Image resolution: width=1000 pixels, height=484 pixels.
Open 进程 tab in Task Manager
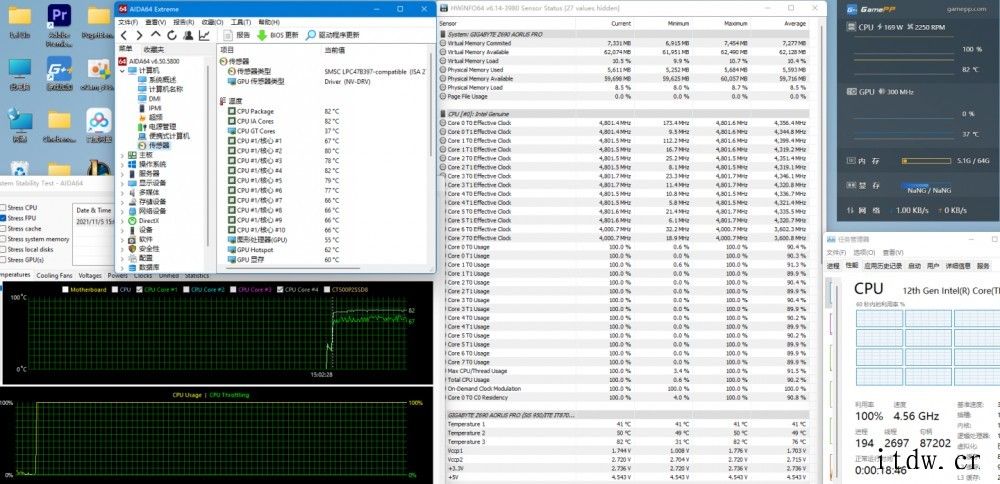click(833, 266)
